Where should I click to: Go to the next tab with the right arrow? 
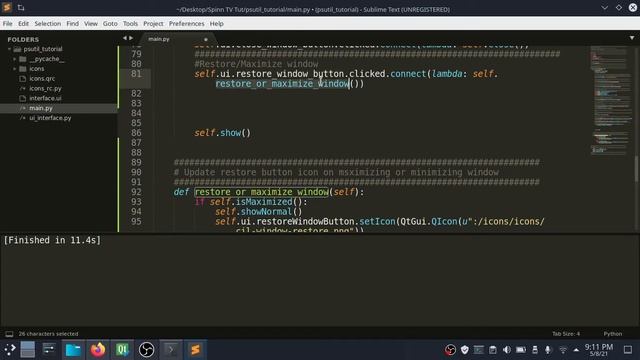[x=131, y=38]
